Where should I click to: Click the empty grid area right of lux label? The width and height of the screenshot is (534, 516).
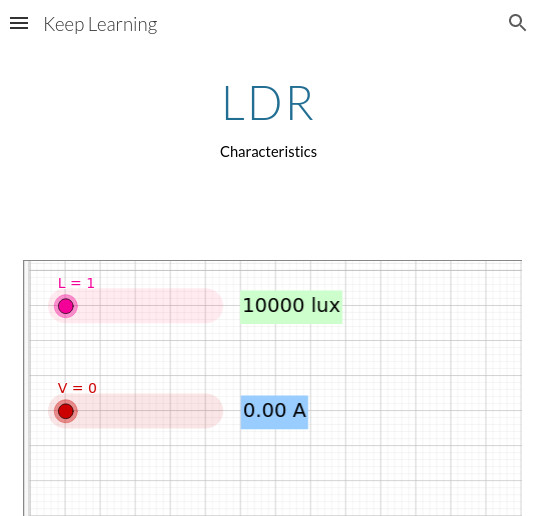(432, 307)
